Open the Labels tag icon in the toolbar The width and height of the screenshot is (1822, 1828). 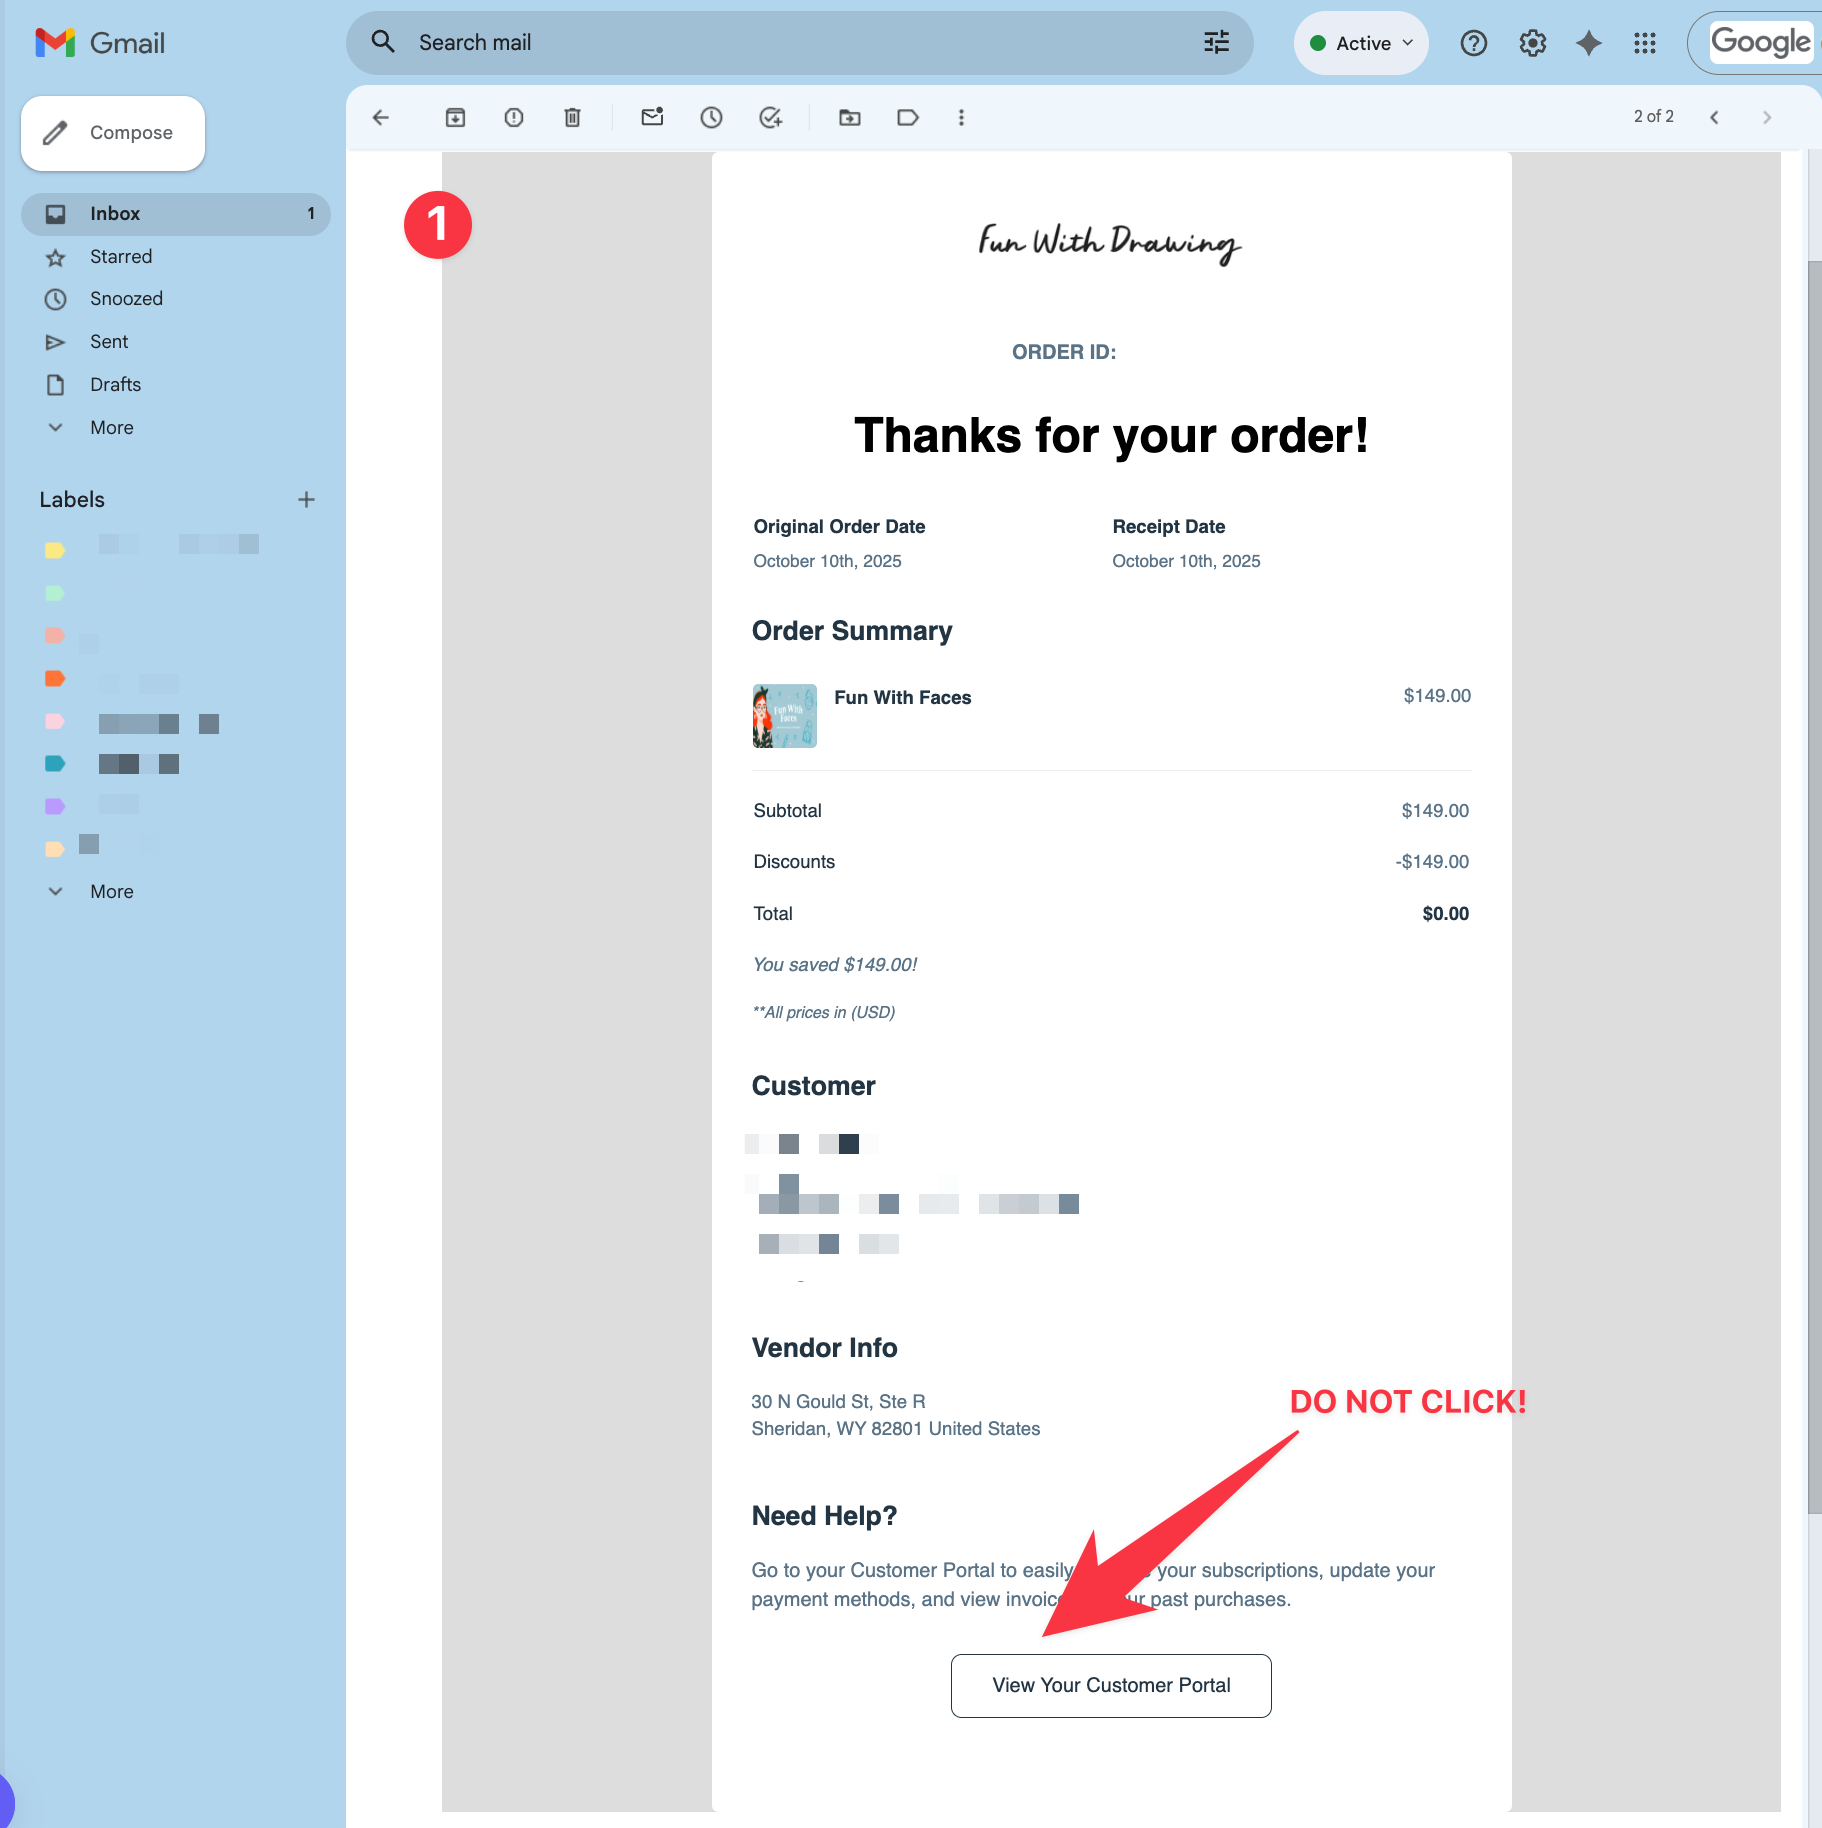(x=908, y=118)
